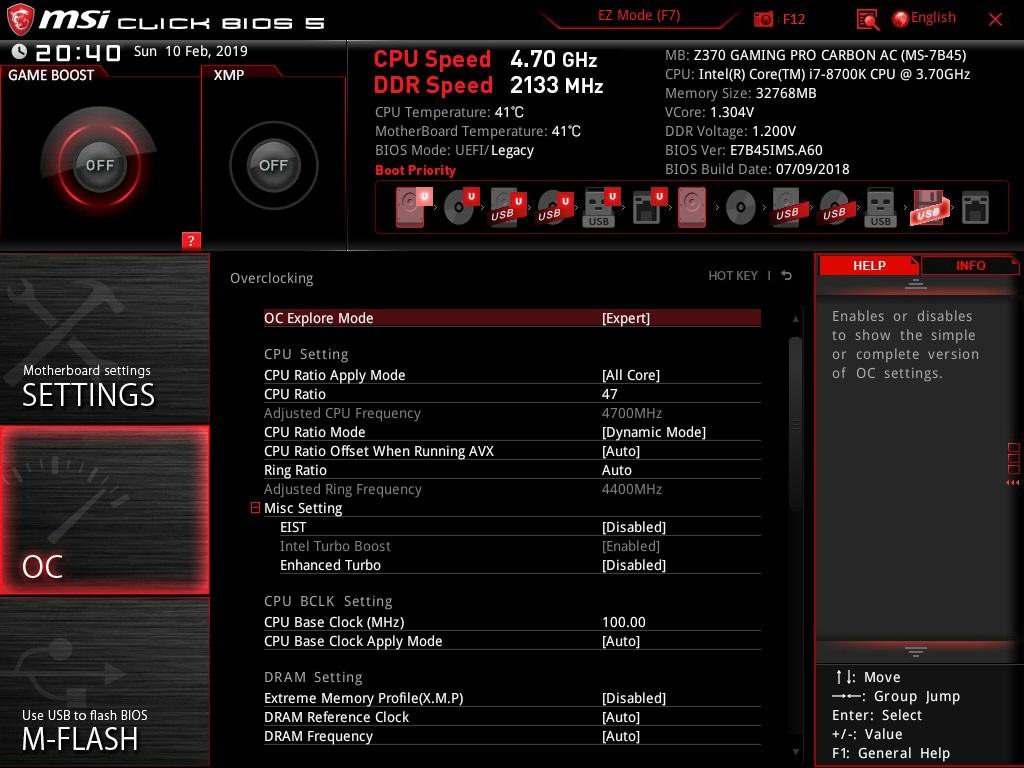Select the legacy hard disk icon without U badge
Image resolution: width=1024 pixels, height=768 pixels.
point(692,207)
